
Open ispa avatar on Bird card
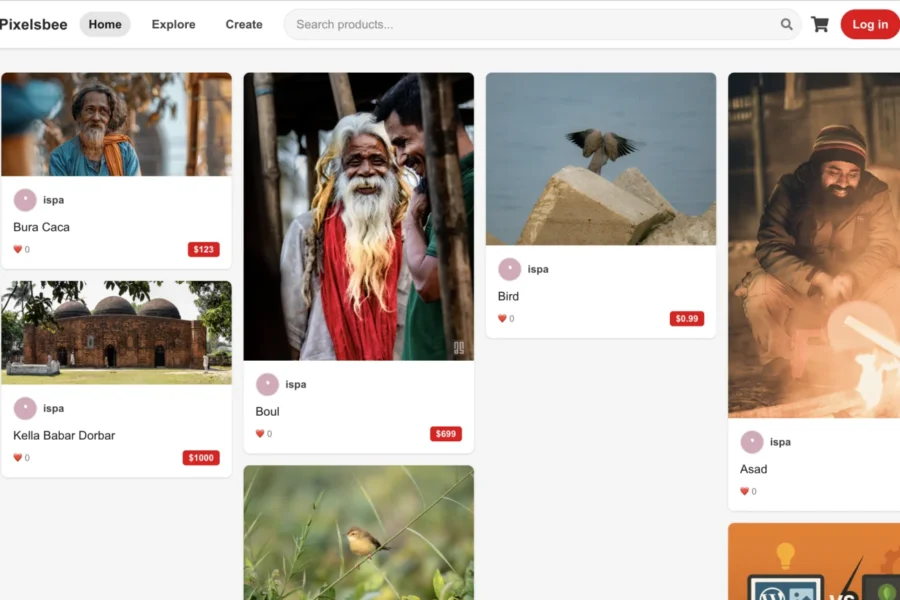(x=510, y=269)
